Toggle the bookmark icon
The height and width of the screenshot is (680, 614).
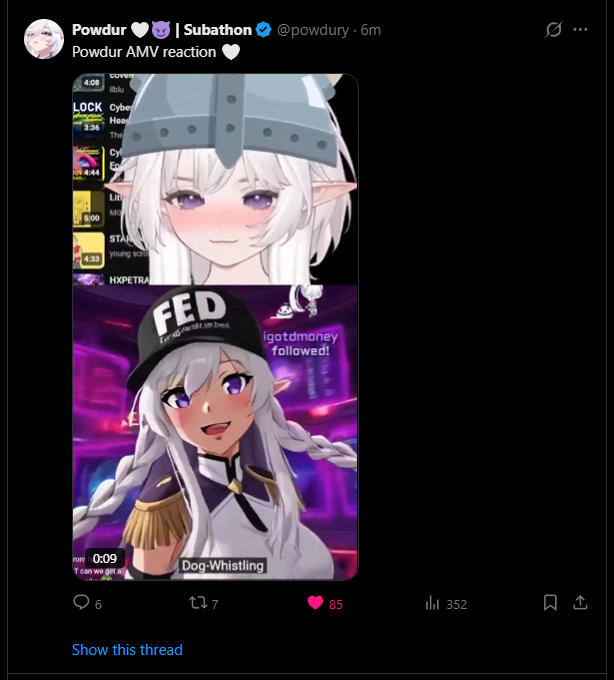[x=550, y=602]
